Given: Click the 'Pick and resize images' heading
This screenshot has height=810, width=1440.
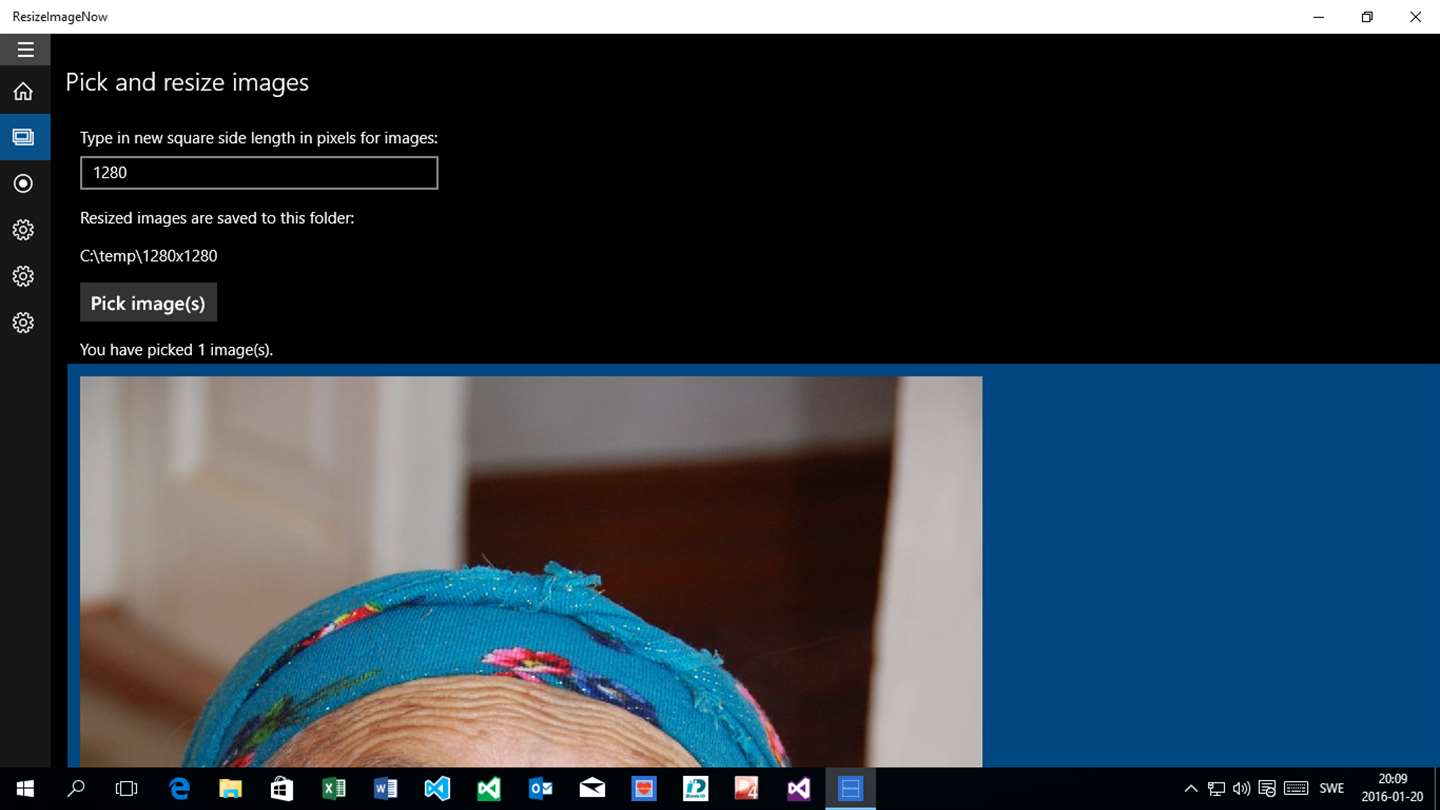Looking at the screenshot, I should [x=187, y=82].
